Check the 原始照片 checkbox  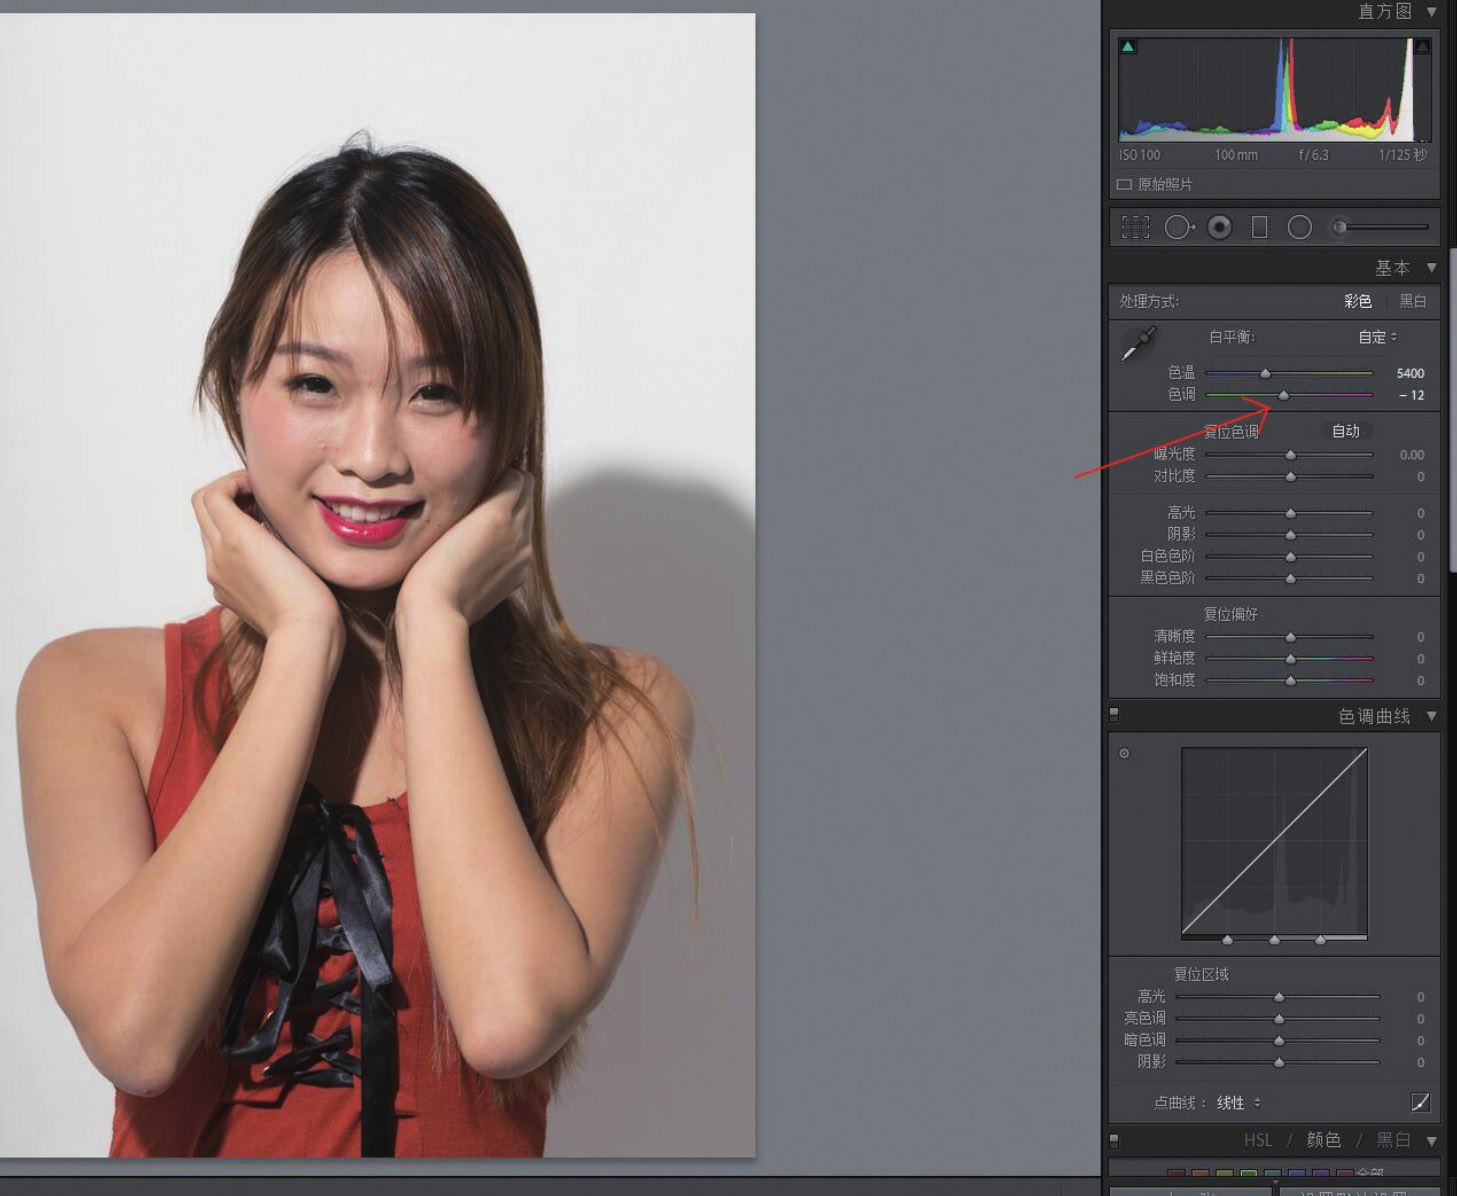(x=1124, y=185)
